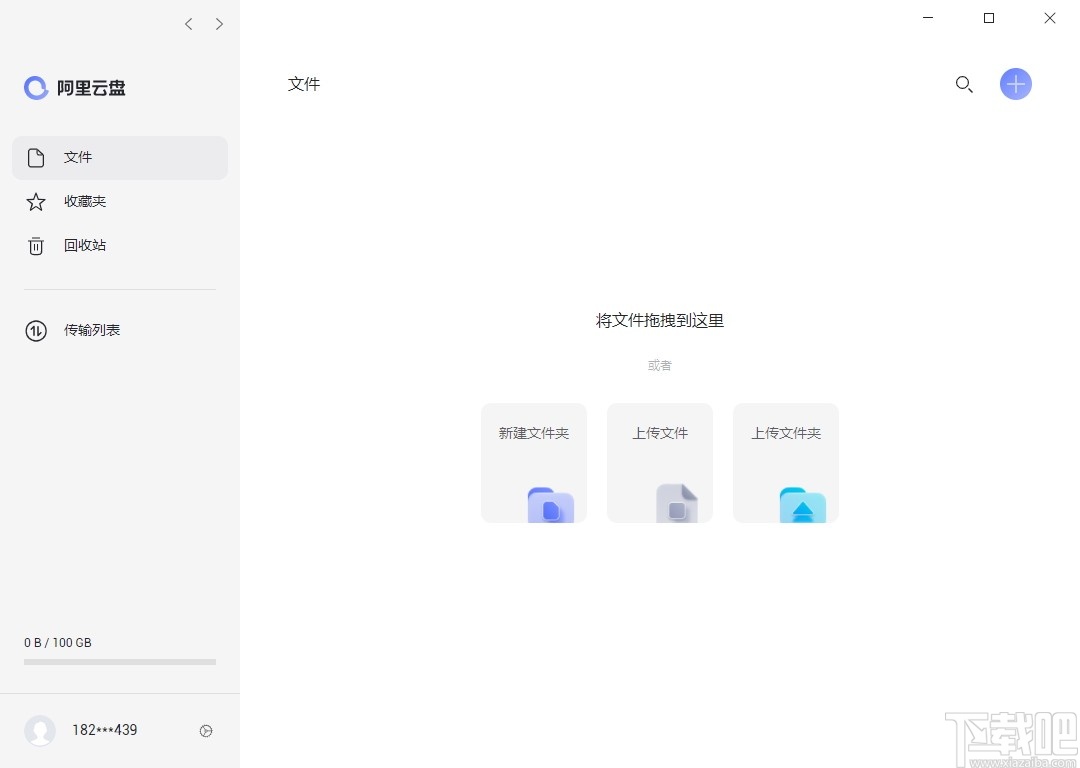Image resolution: width=1080 pixels, height=768 pixels.
Task: Open the 传输列表 transfer list icon
Action: [35, 330]
